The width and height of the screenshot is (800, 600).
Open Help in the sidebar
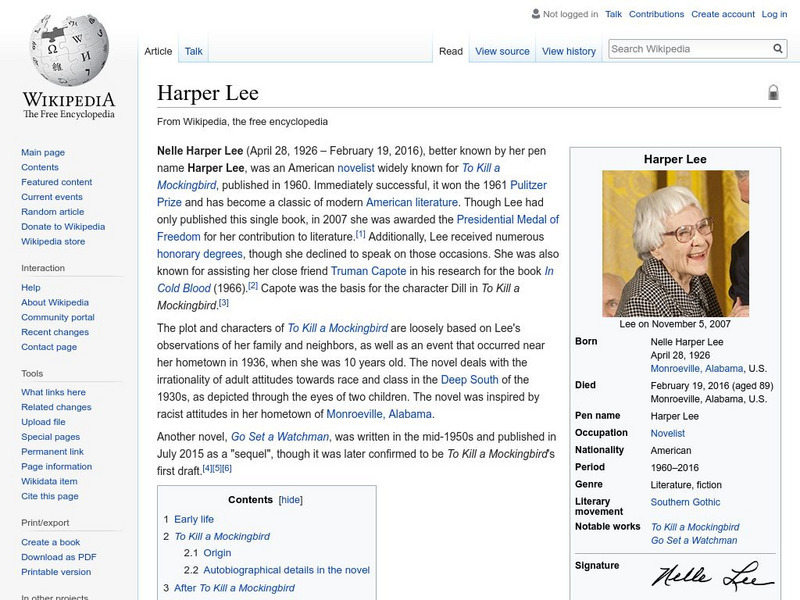[x=31, y=288]
